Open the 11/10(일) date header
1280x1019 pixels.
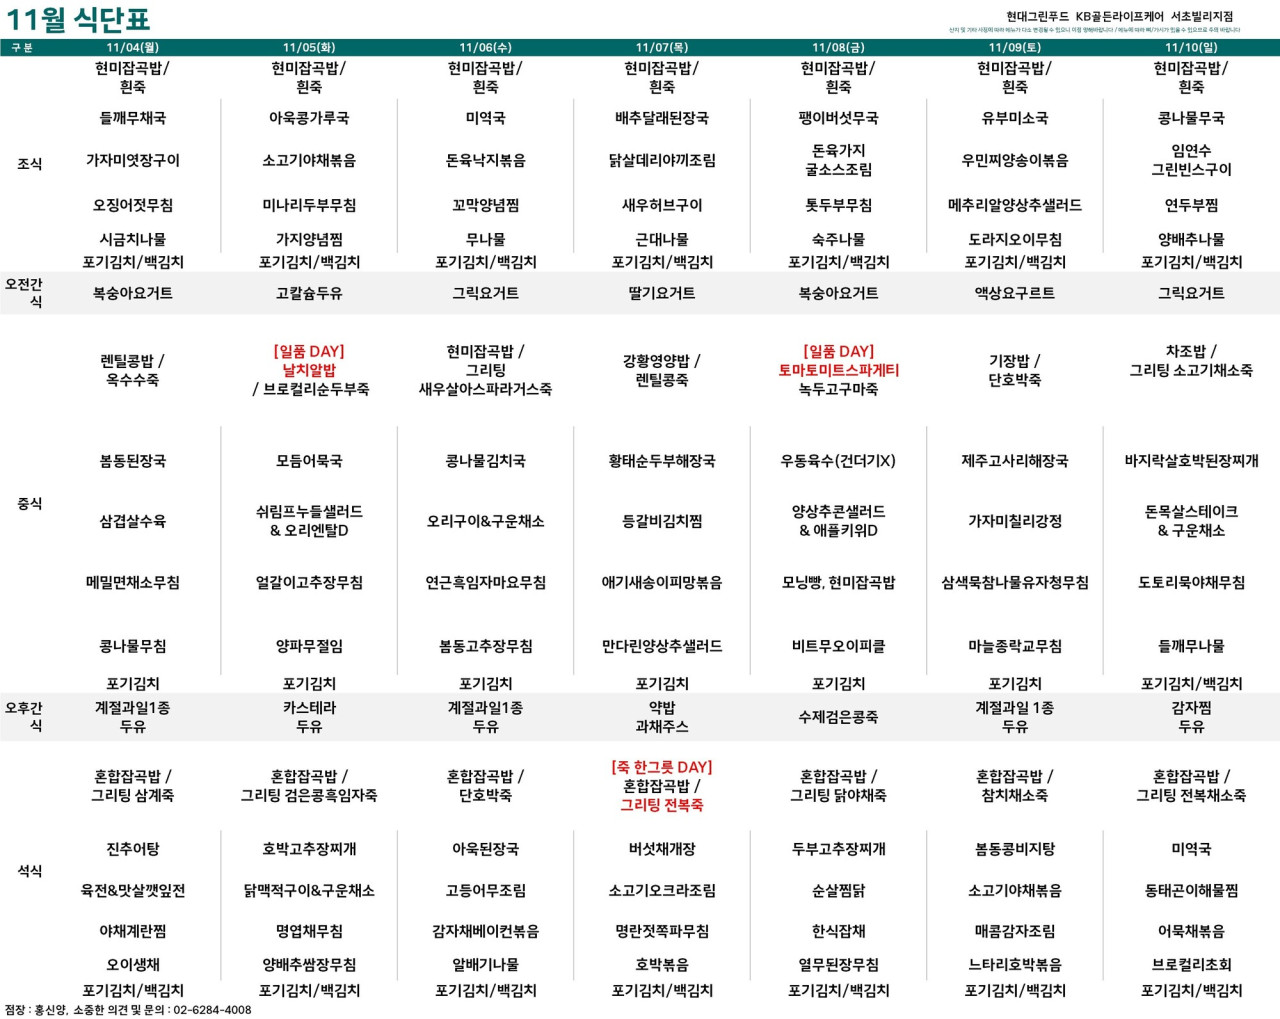(x=1190, y=47)
